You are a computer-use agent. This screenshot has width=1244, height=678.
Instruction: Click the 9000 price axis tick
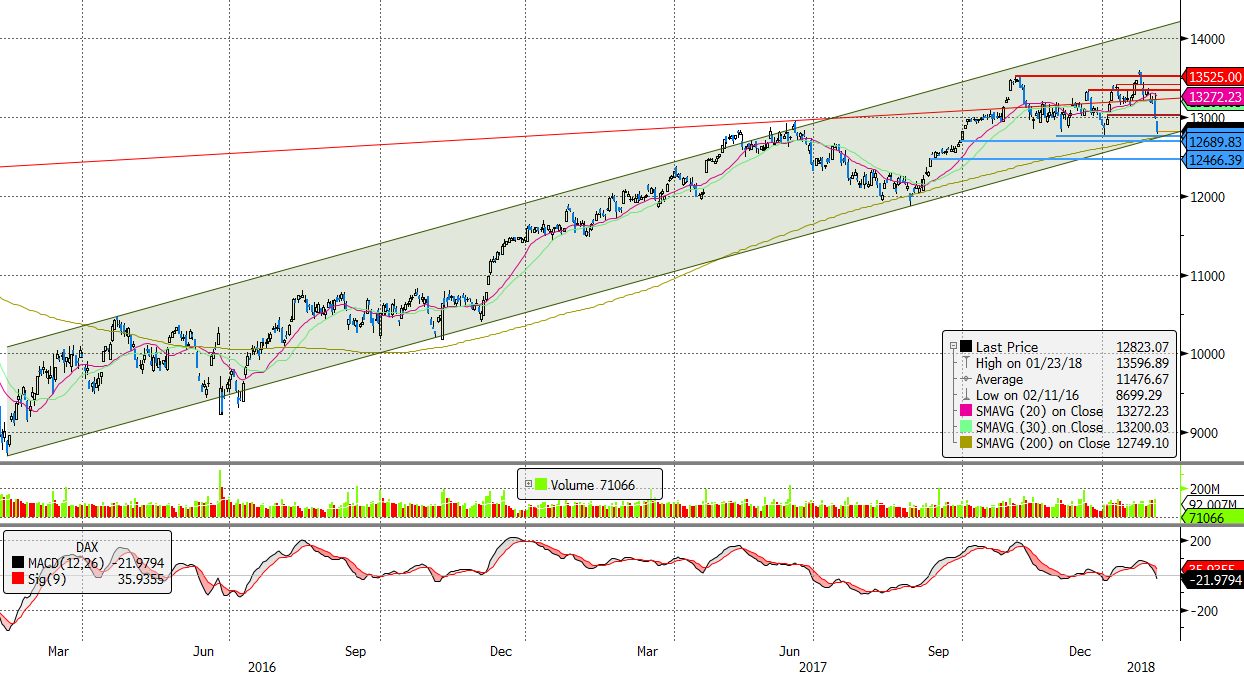click(1205, 433)
